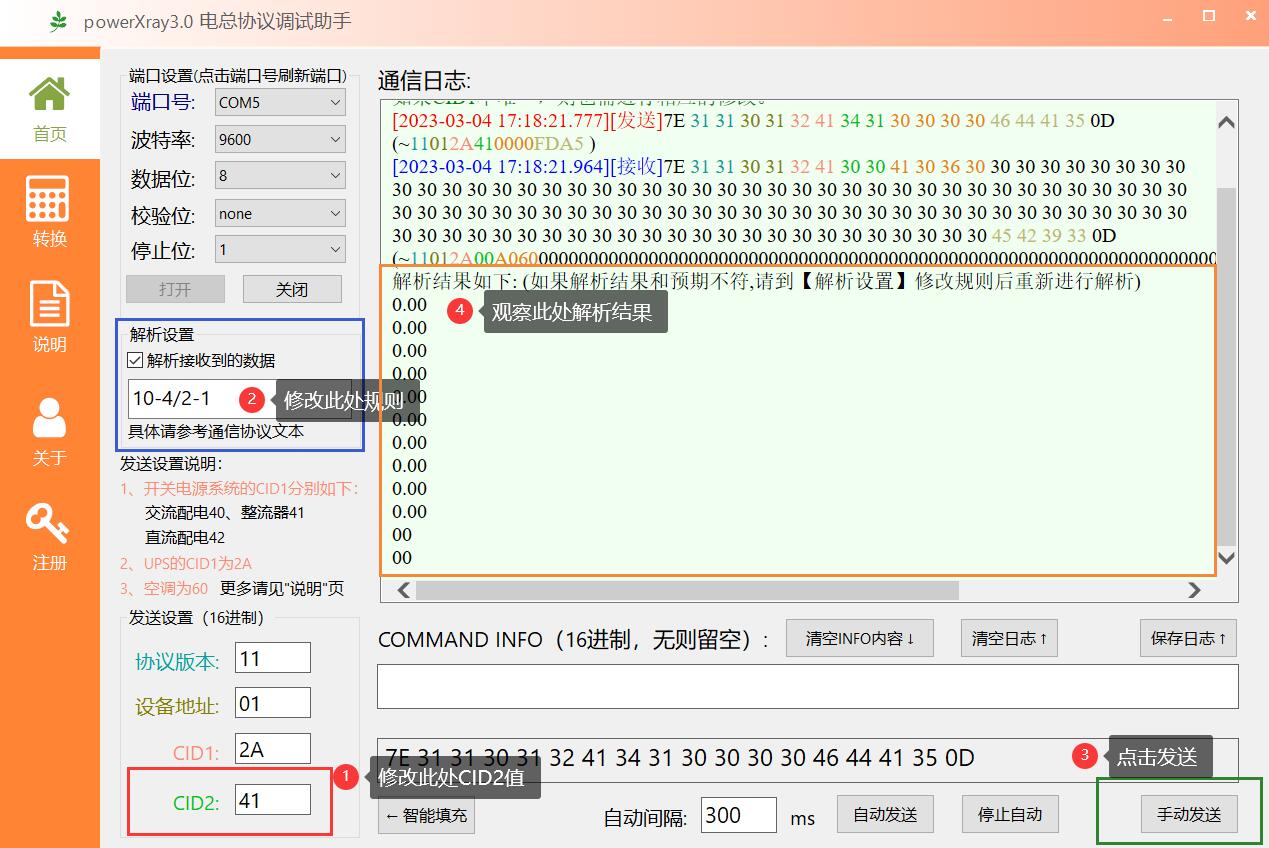Click the 手动发送 button
The width and height of the screenshot is (1269, 848).
[x=1189, y=815]
